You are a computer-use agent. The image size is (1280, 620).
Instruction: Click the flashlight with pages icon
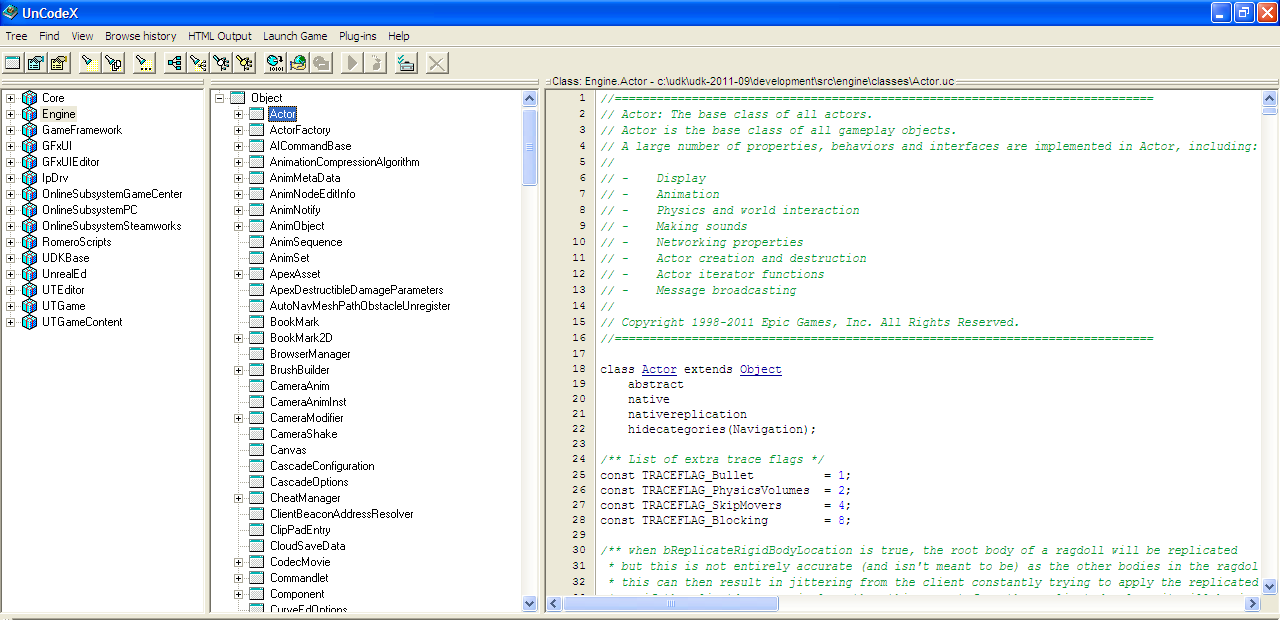click(x=113, y=63)
